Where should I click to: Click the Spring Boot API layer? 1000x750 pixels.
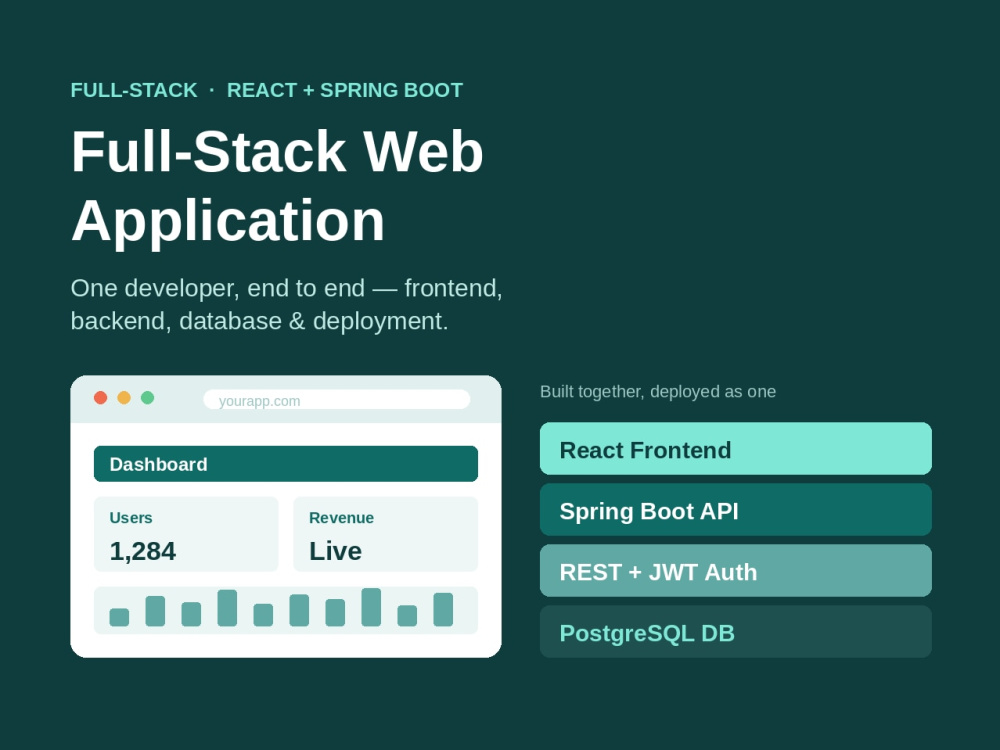[736, 510]
